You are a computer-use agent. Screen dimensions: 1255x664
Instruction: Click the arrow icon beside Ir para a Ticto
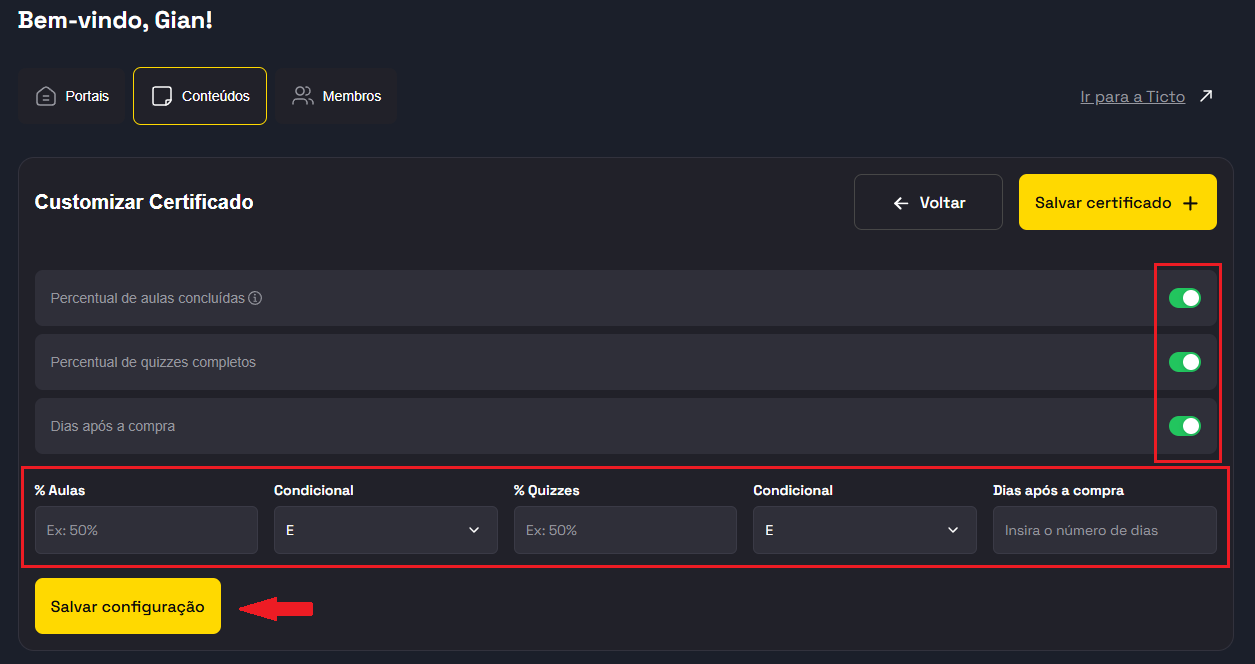[x=1206, y=96]
